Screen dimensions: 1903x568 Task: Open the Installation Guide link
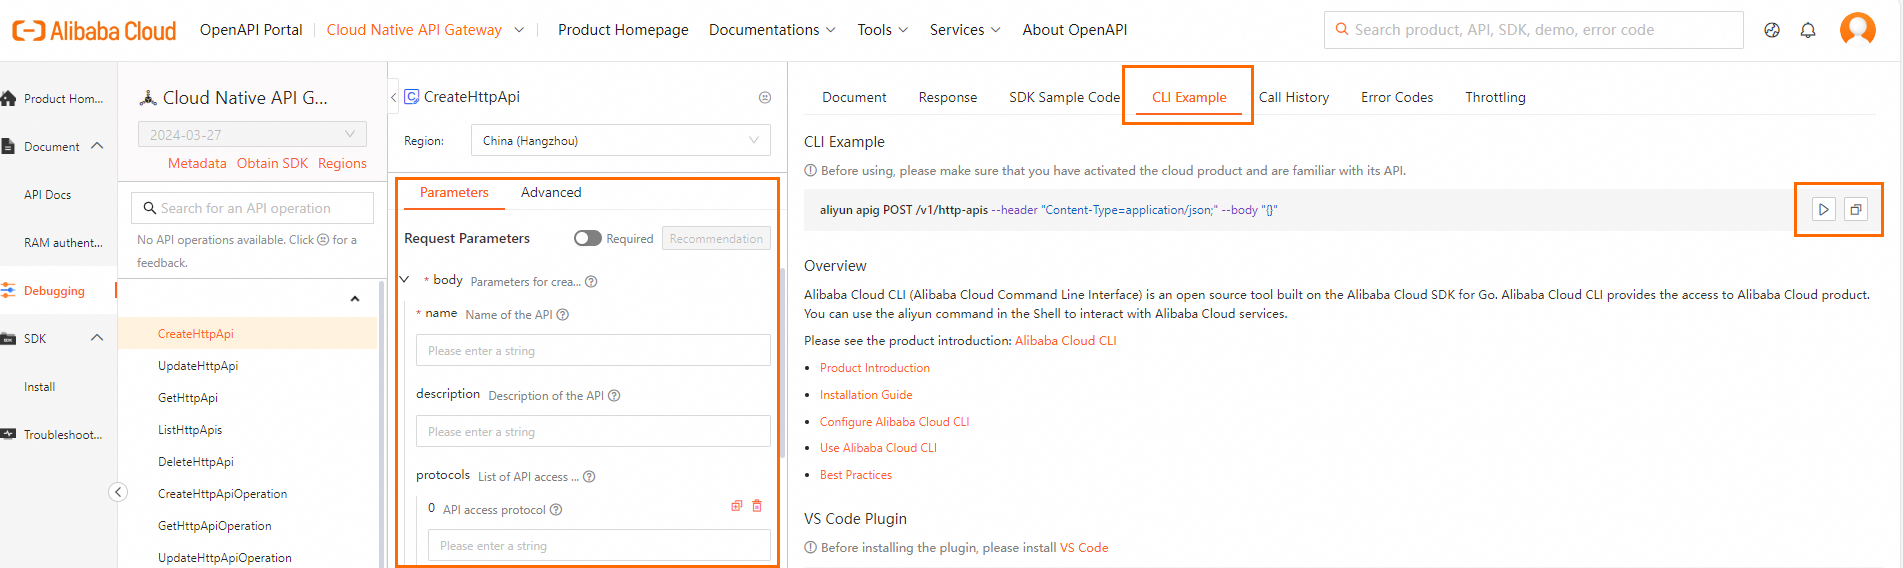click(x=866, y=395)
